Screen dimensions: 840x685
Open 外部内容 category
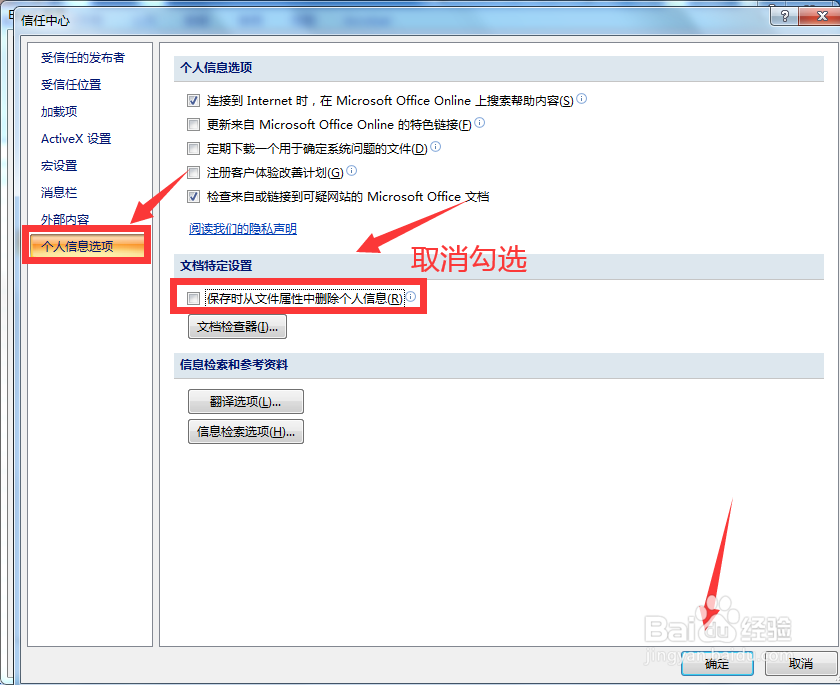[65, 219]
